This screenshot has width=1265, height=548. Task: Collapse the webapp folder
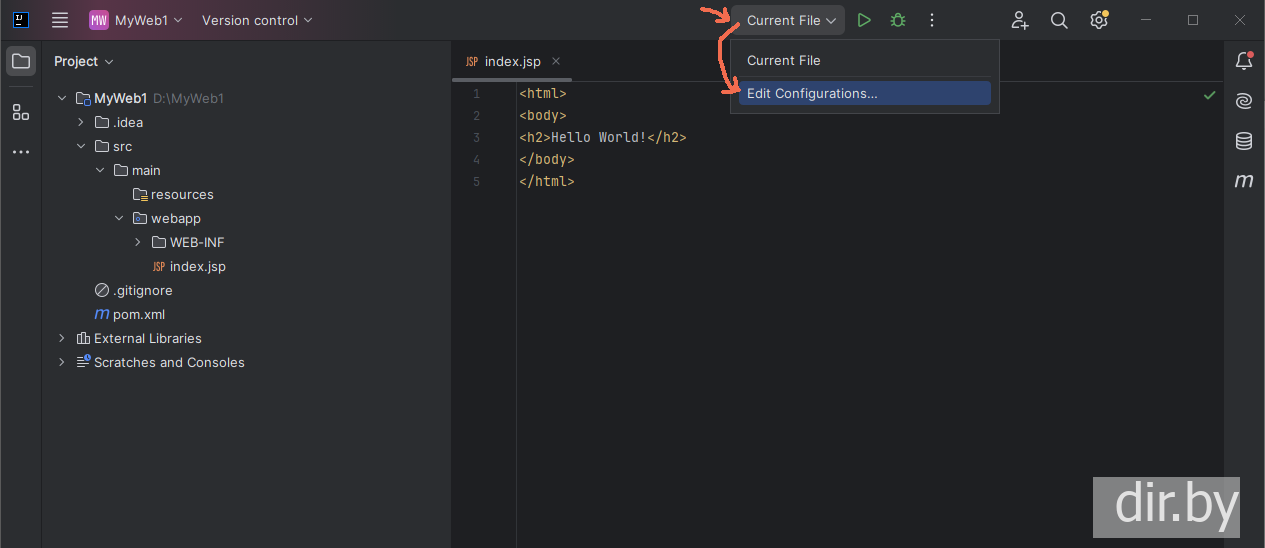[x=119, y=218]
